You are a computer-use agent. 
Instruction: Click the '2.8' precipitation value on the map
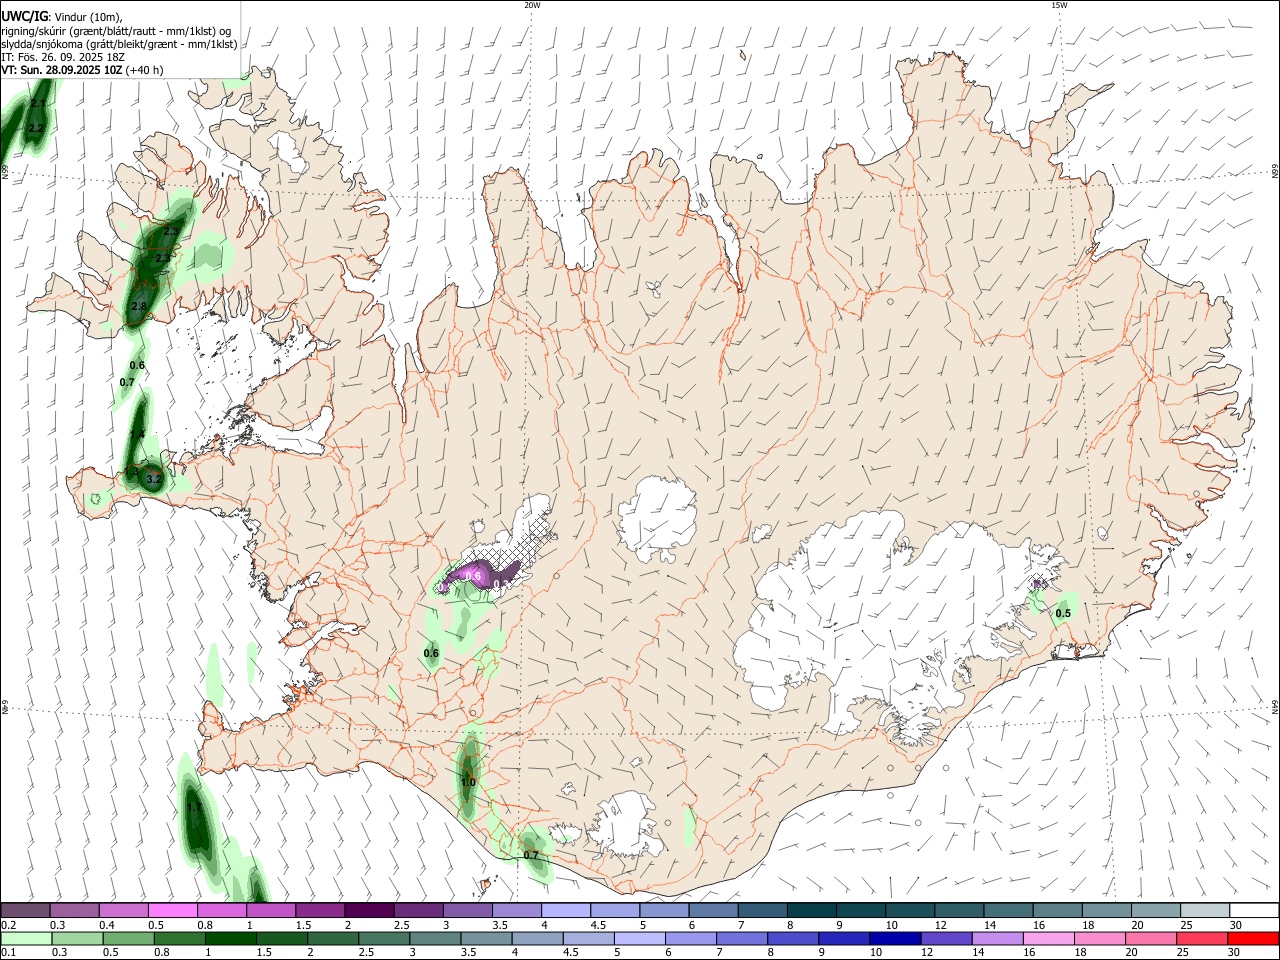click(x=139, y=306)
